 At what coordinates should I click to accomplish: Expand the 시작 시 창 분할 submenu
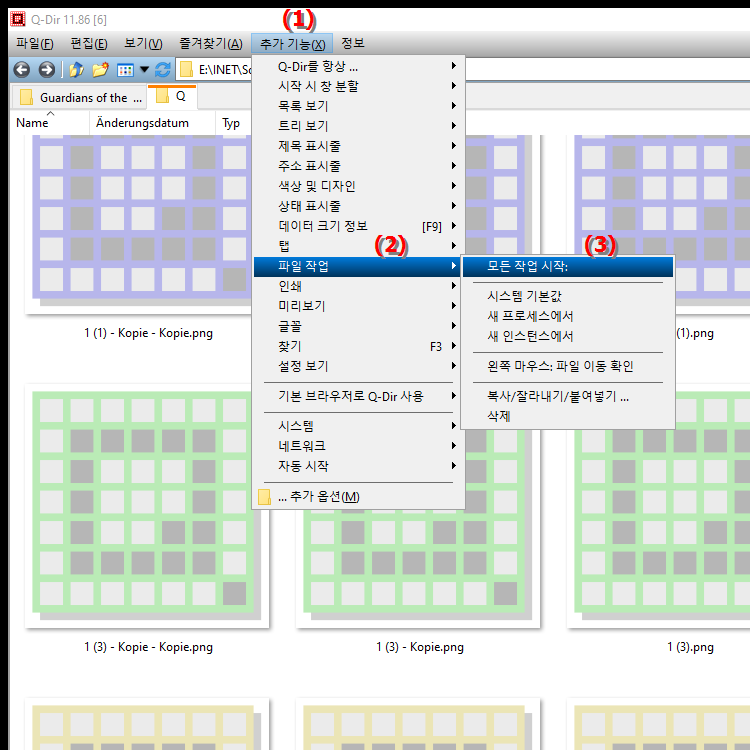coord(358,86)
